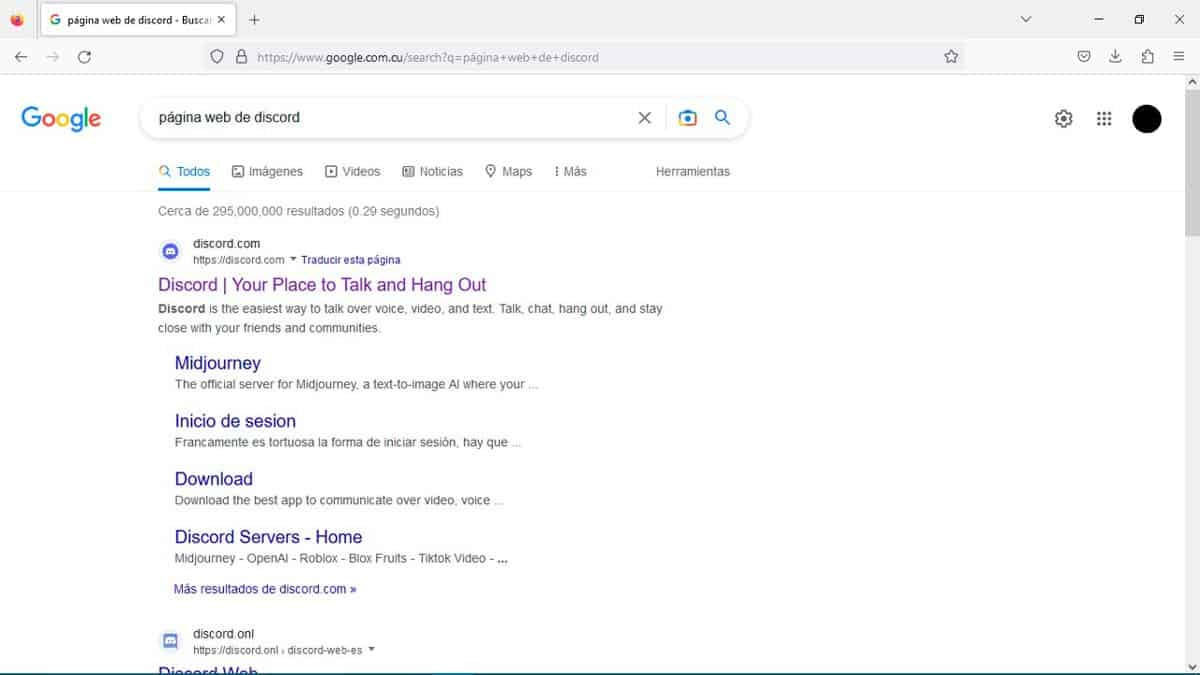Go forward to the next page
Screen dimensions: 1200x675
[x=53, y=57]
